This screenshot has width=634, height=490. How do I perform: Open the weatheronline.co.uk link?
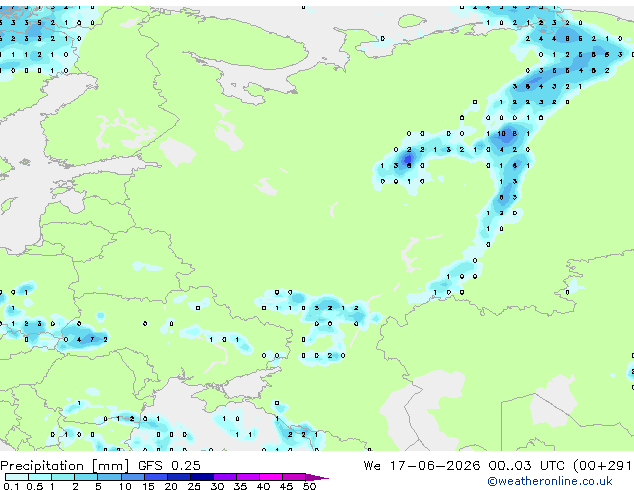point(550,481)
